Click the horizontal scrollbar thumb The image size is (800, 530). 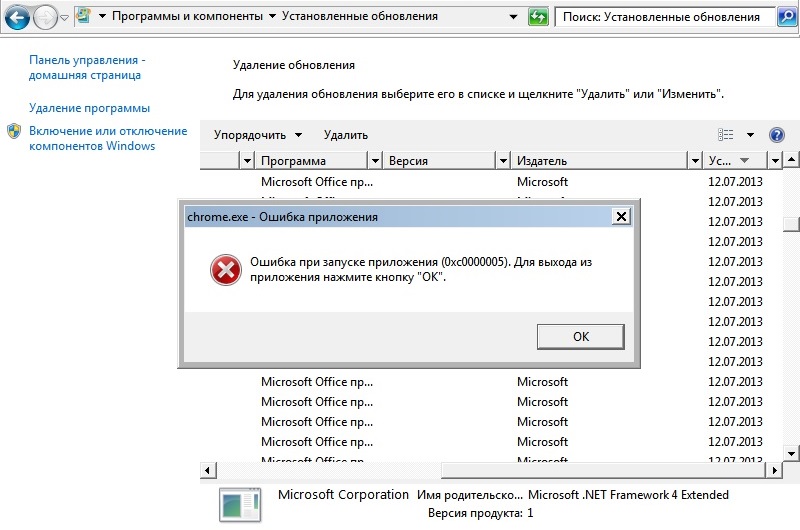(604, 470)
